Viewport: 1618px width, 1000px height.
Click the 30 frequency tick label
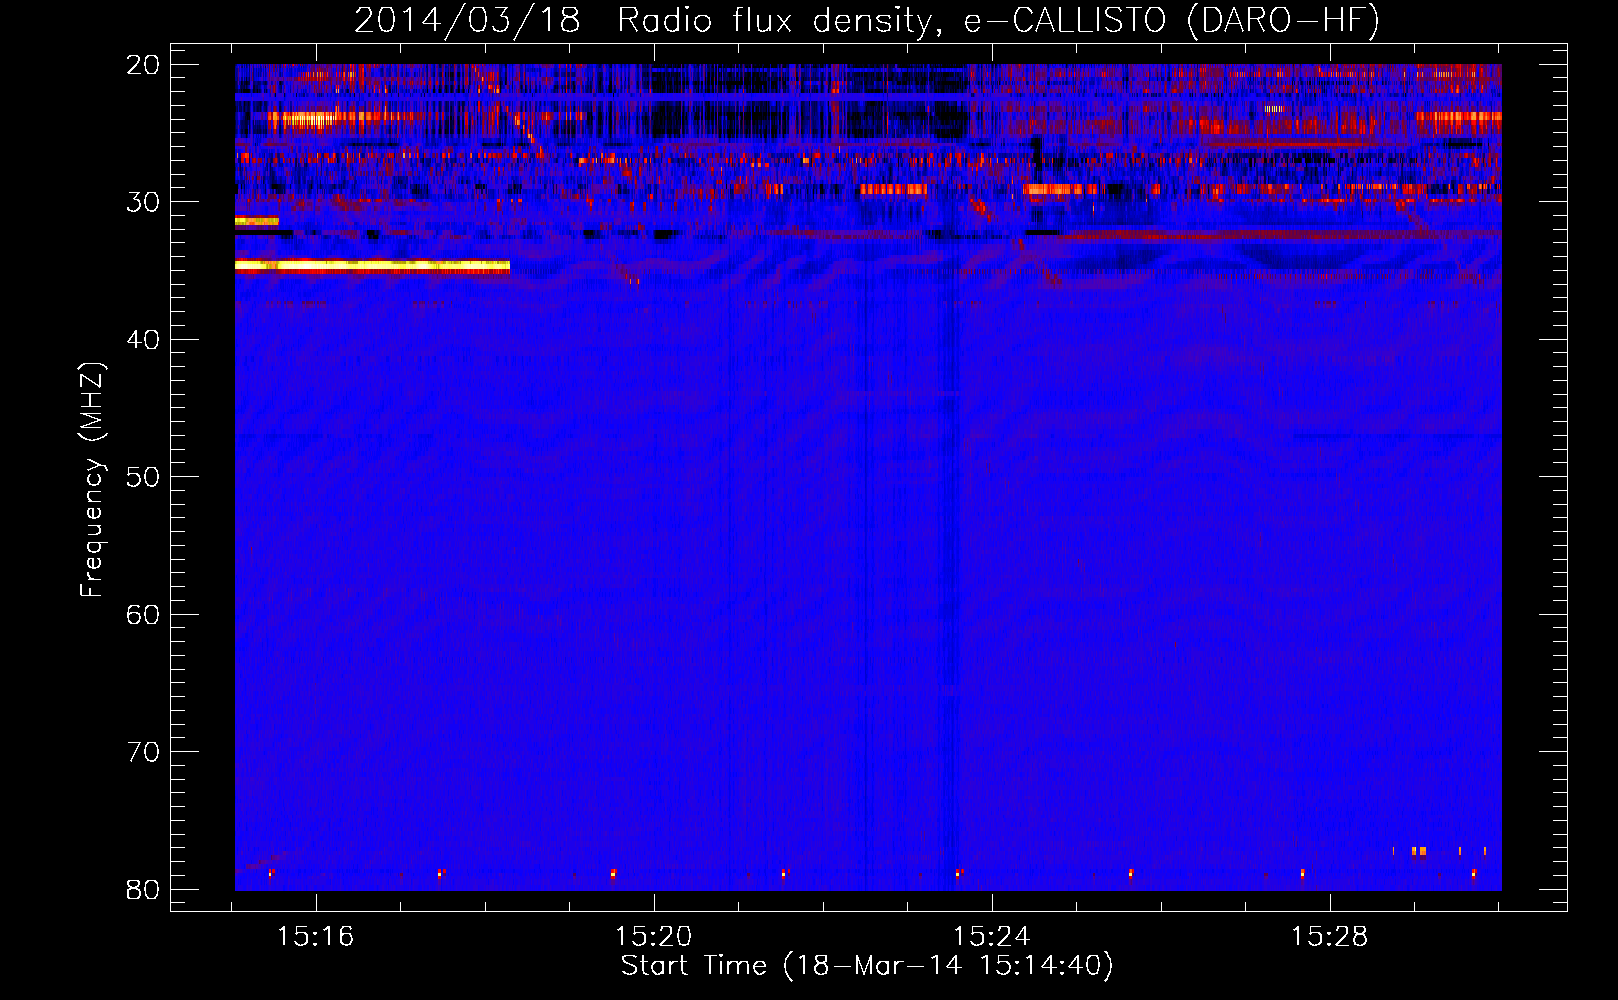pos(143,202)
